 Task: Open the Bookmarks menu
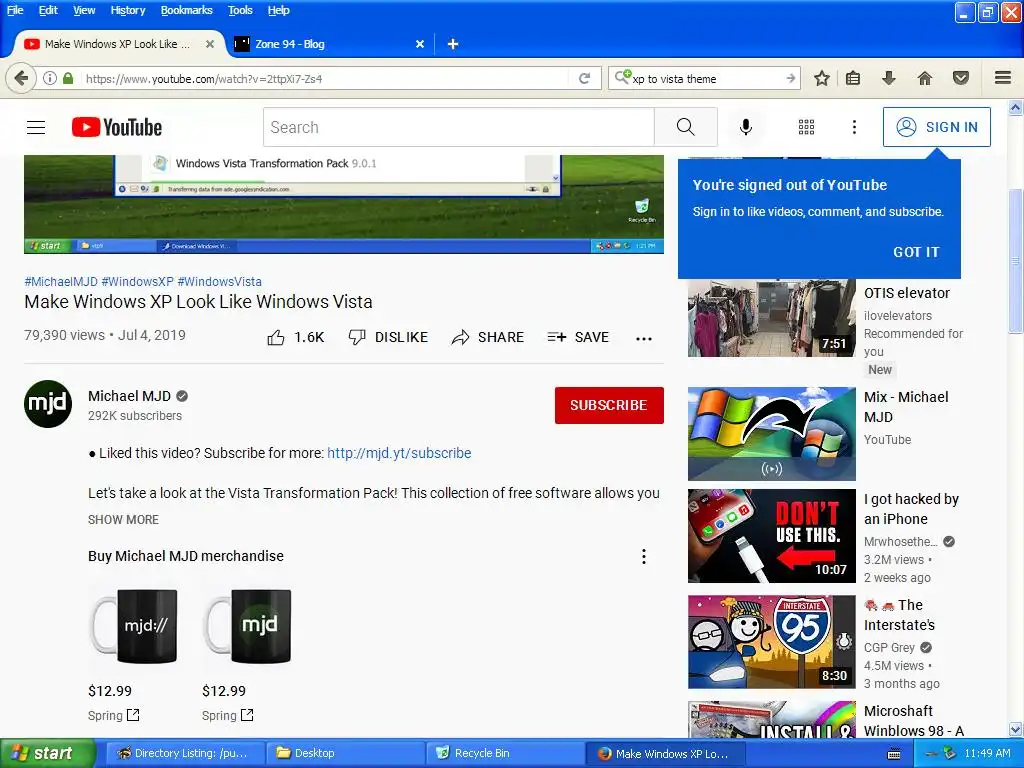pyautogui.click(x=187, y=10)
